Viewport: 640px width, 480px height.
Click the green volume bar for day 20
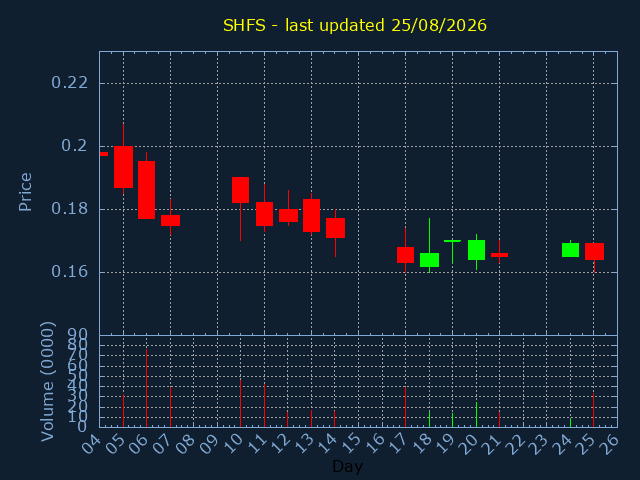(476, 415)
